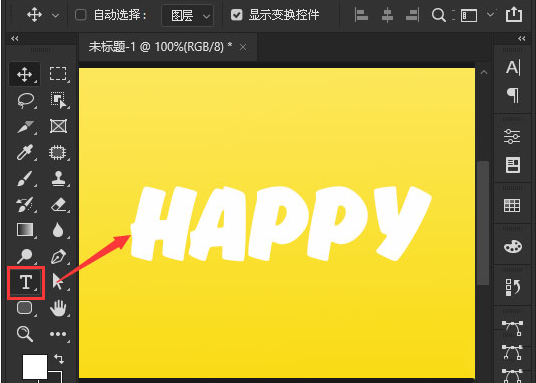
Task: Open the Properties panel icon
Action: point(512,166)
